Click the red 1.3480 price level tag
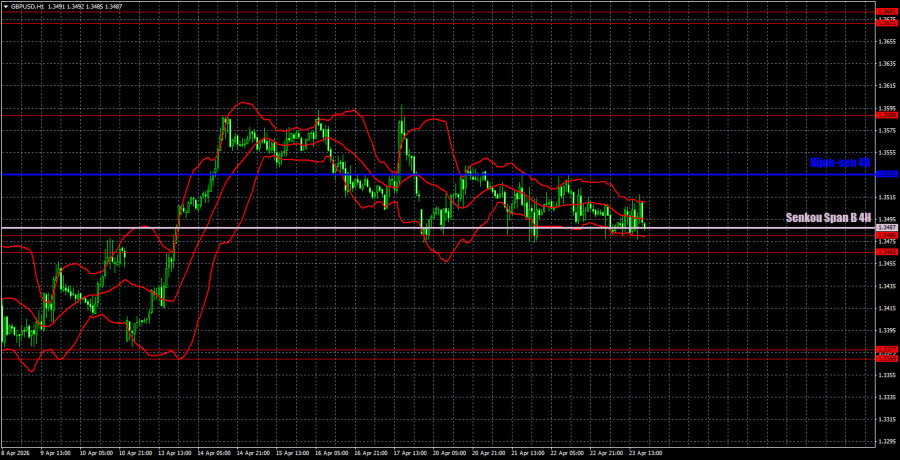 (886, 235)
